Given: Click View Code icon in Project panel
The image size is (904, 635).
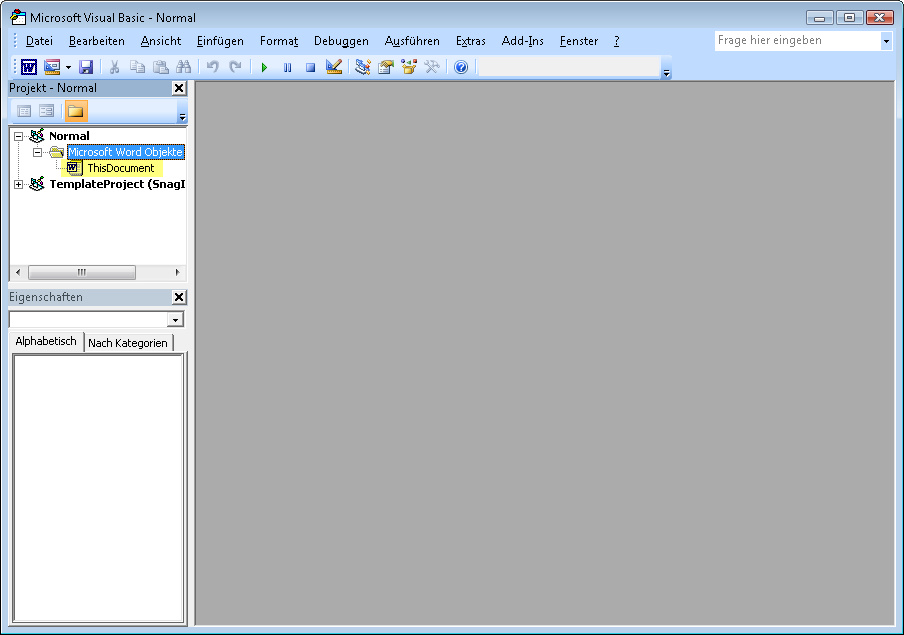Looking at the screenshot, I should (24, 111).
